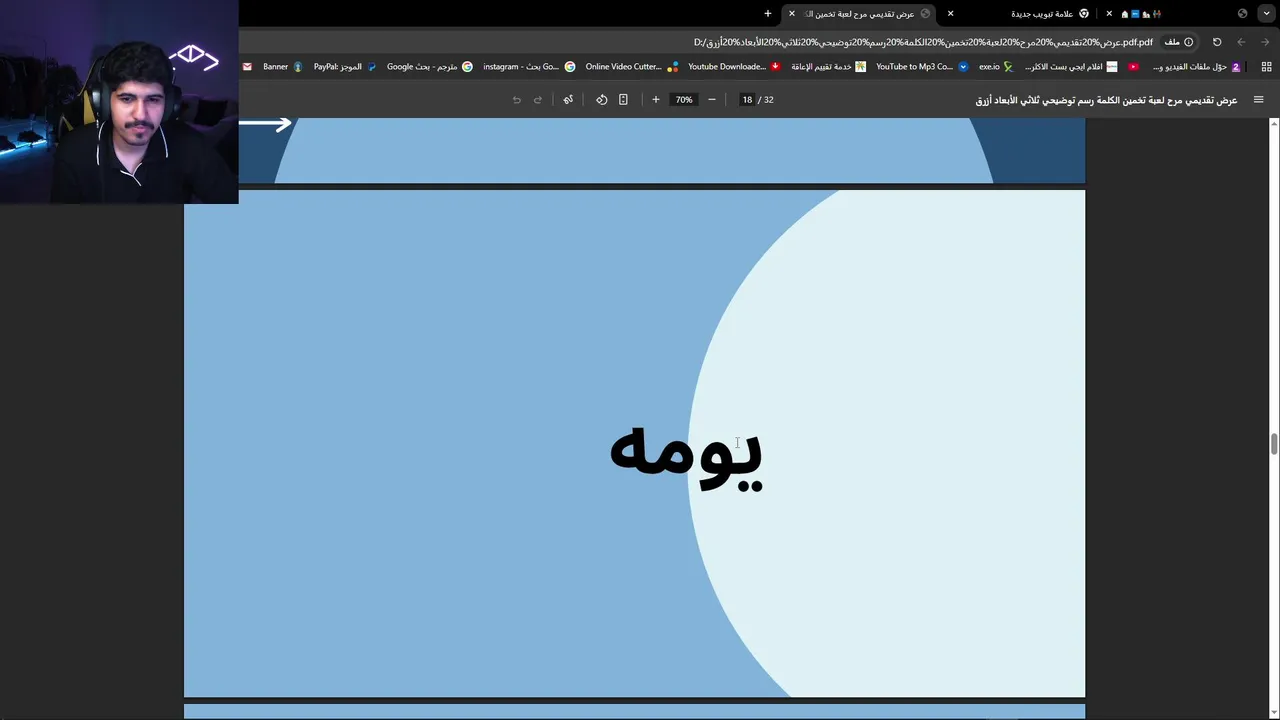Edit the page number field showing 18
The height and width of the screenshot is (720, 1280).
click(x=747, y=100)
